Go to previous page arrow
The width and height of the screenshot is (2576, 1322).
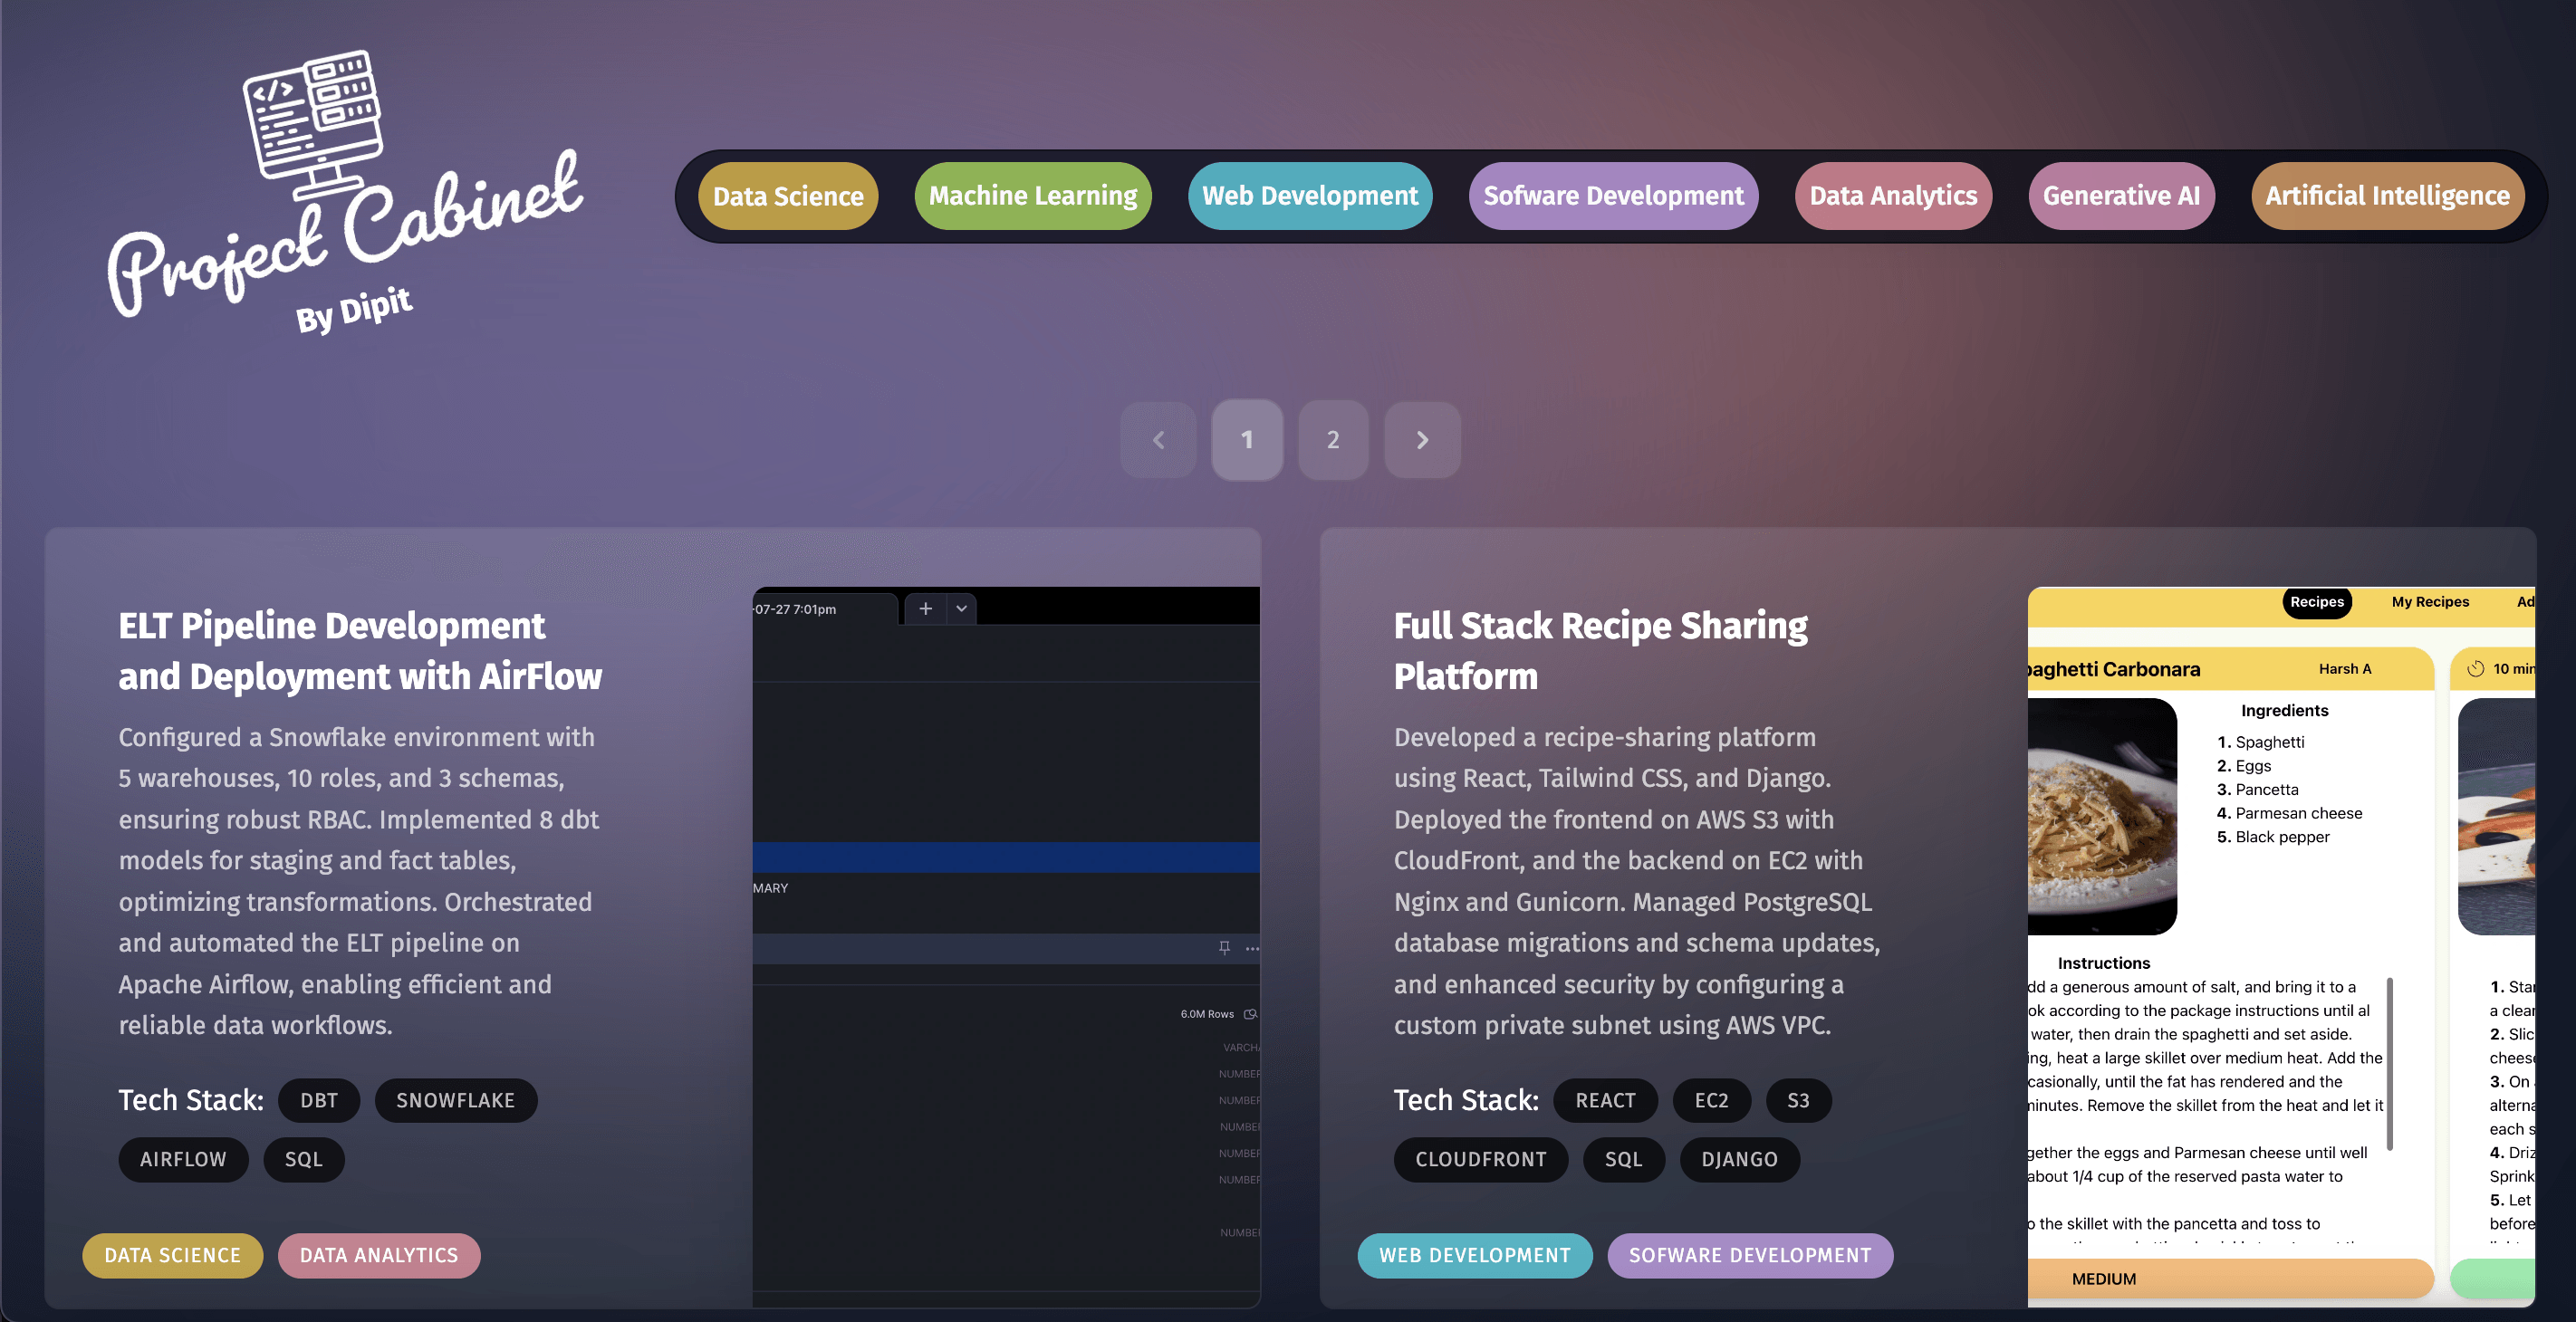pos(1159,440)
